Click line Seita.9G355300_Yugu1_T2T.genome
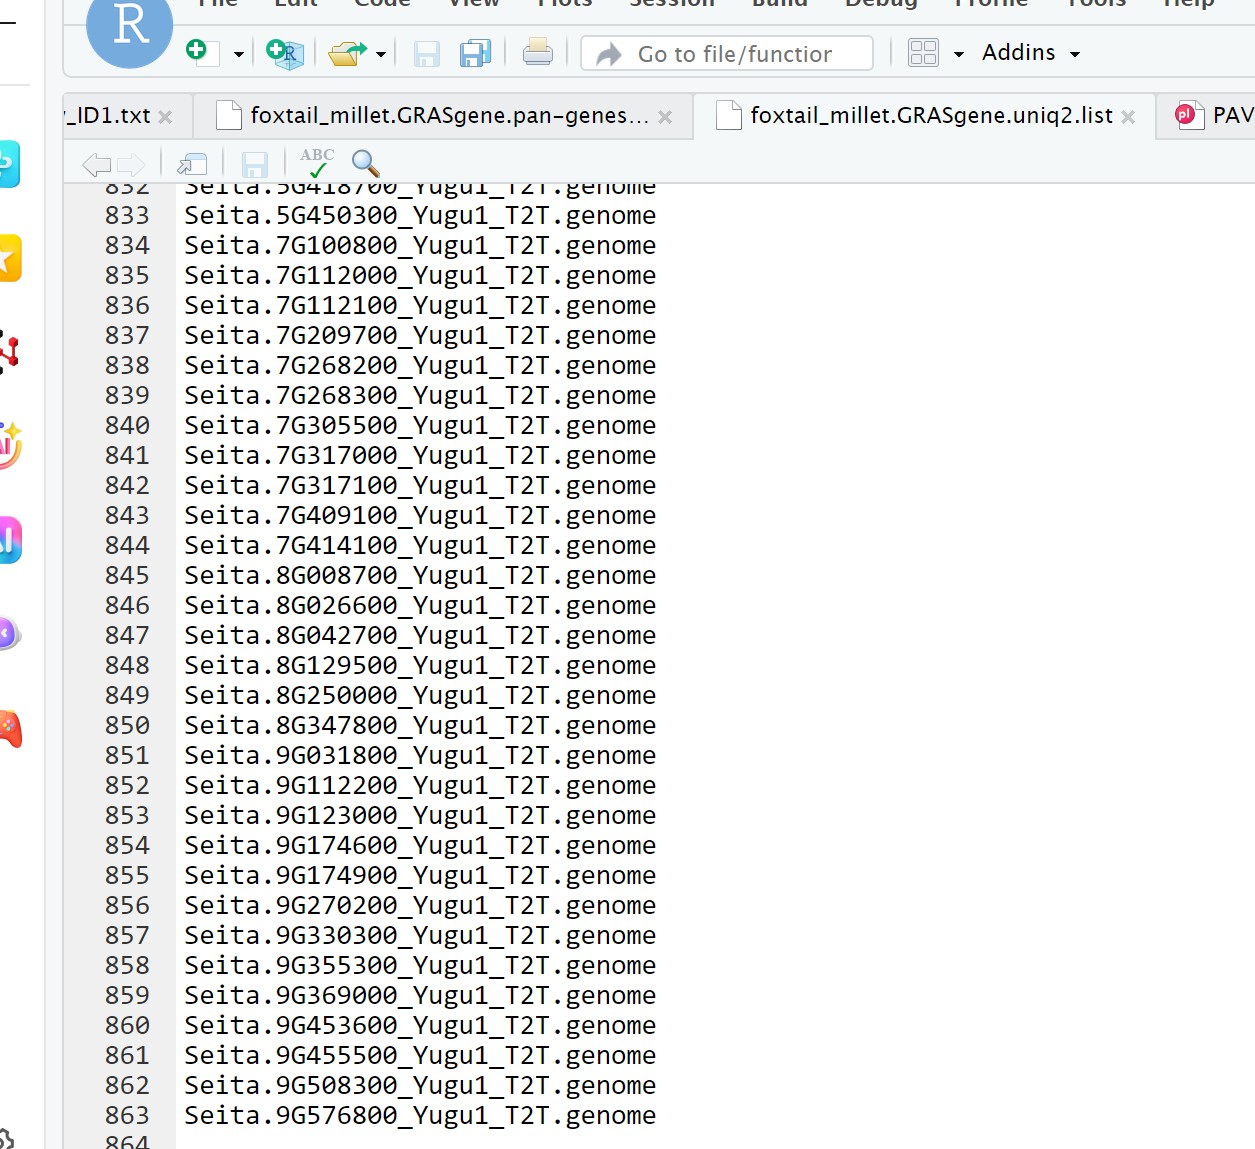The width and height of the screenshot is (1255, 1149). click(420, 966)
